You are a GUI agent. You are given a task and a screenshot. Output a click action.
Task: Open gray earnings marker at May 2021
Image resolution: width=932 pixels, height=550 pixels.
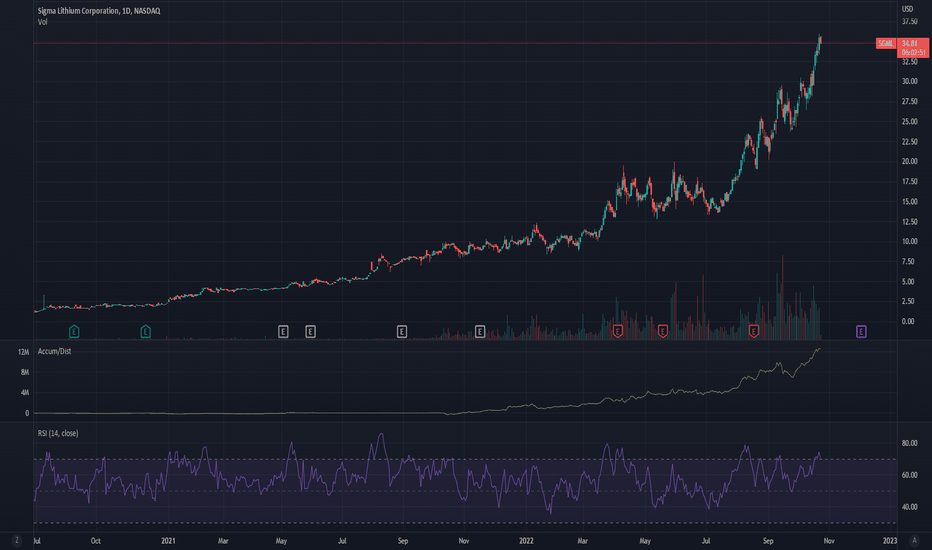283,331
